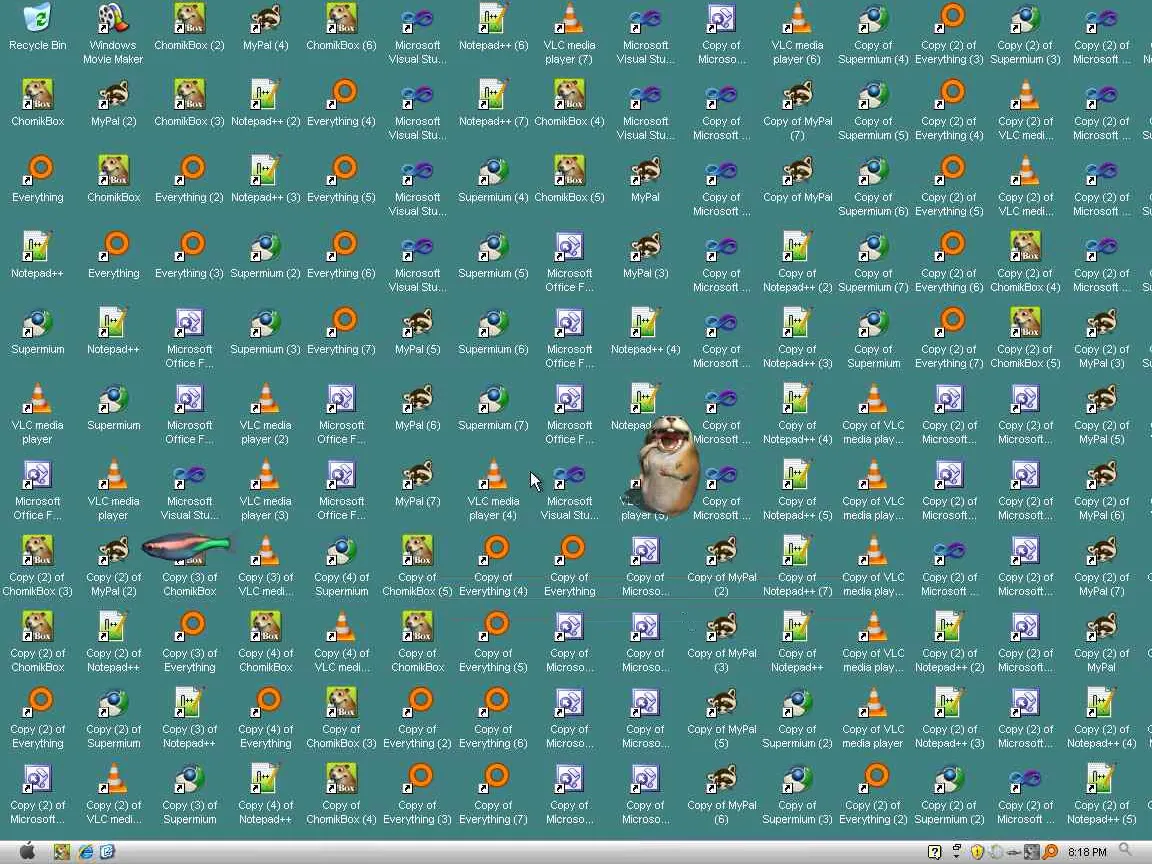Screen dimensions: 1152x864
Task: Select the MyPal (2) shortcut
Action: point(113,104)
